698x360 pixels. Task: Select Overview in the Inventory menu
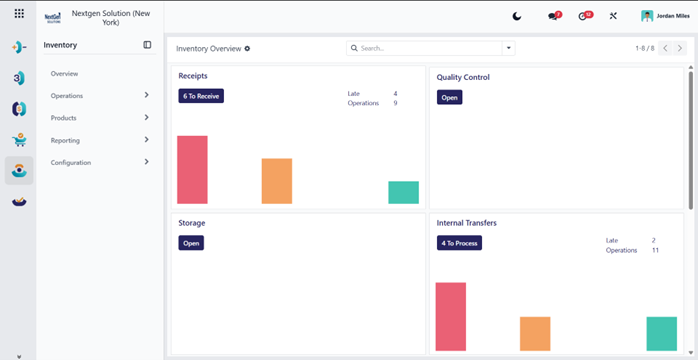(64, 73)
